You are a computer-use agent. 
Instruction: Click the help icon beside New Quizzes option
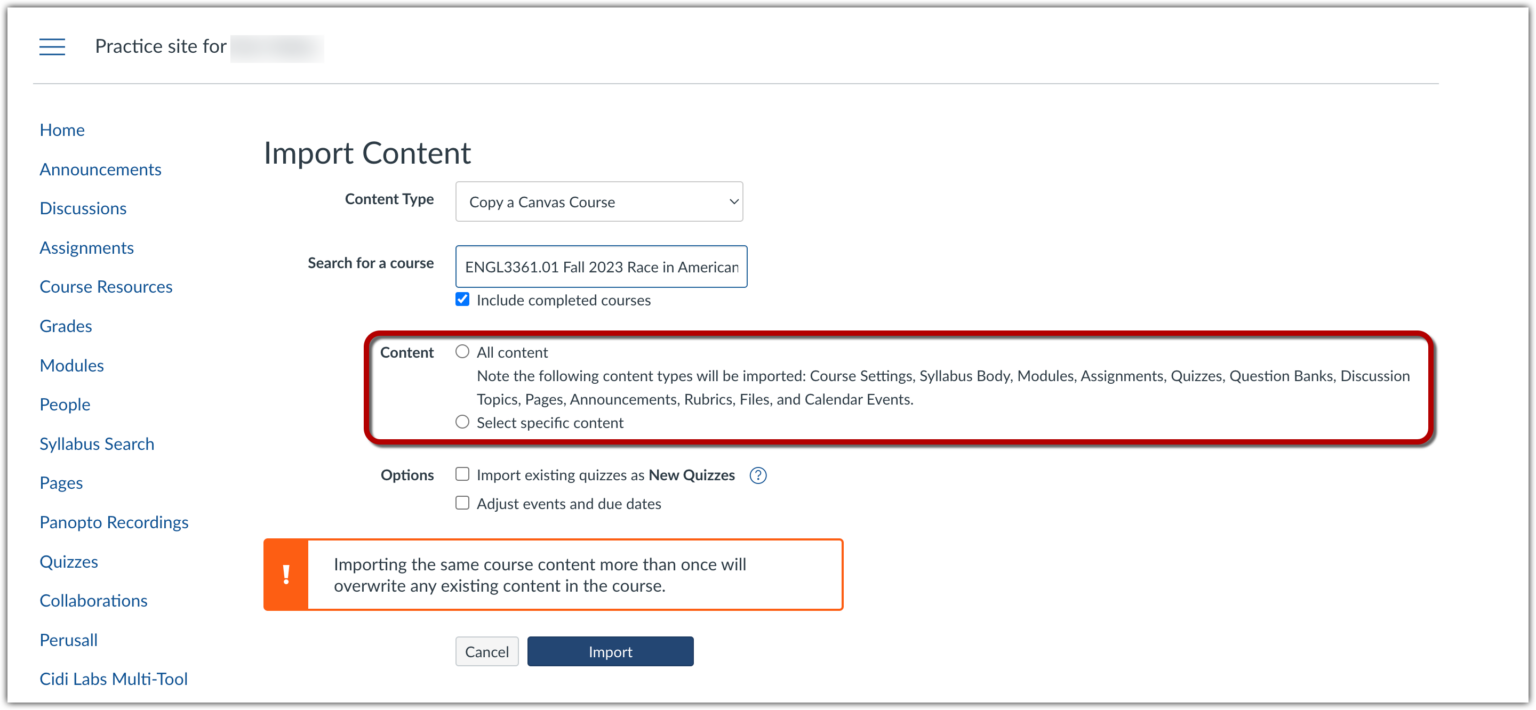coord(758,475)
